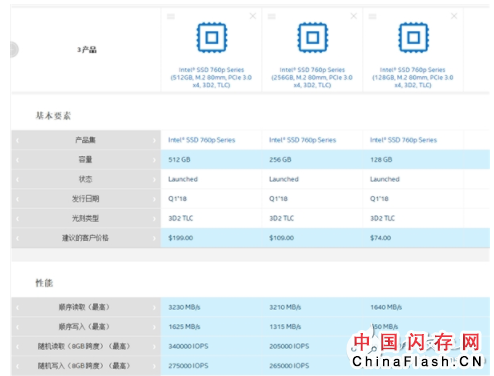Image resolution: width=494 pixels, height=376 pixels.
Task: Click the right chevron on the 顺序读取 row
Action: click(154, 307)
